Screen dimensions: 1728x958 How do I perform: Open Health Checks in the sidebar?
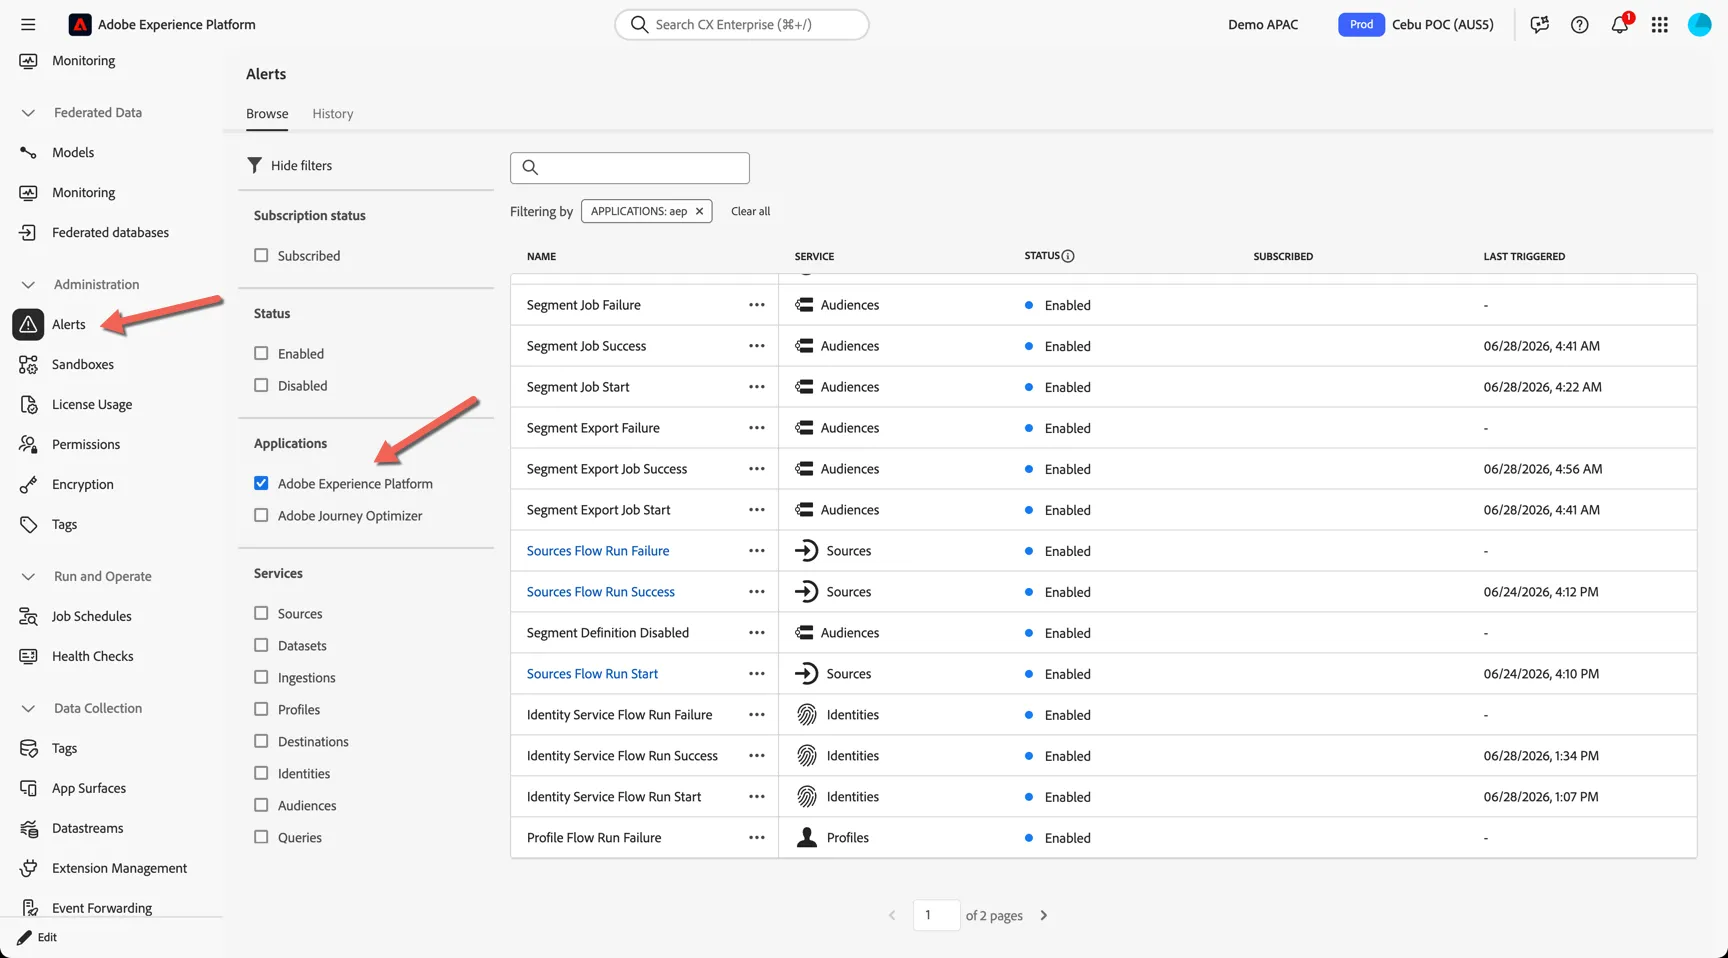tap(93, 656)
